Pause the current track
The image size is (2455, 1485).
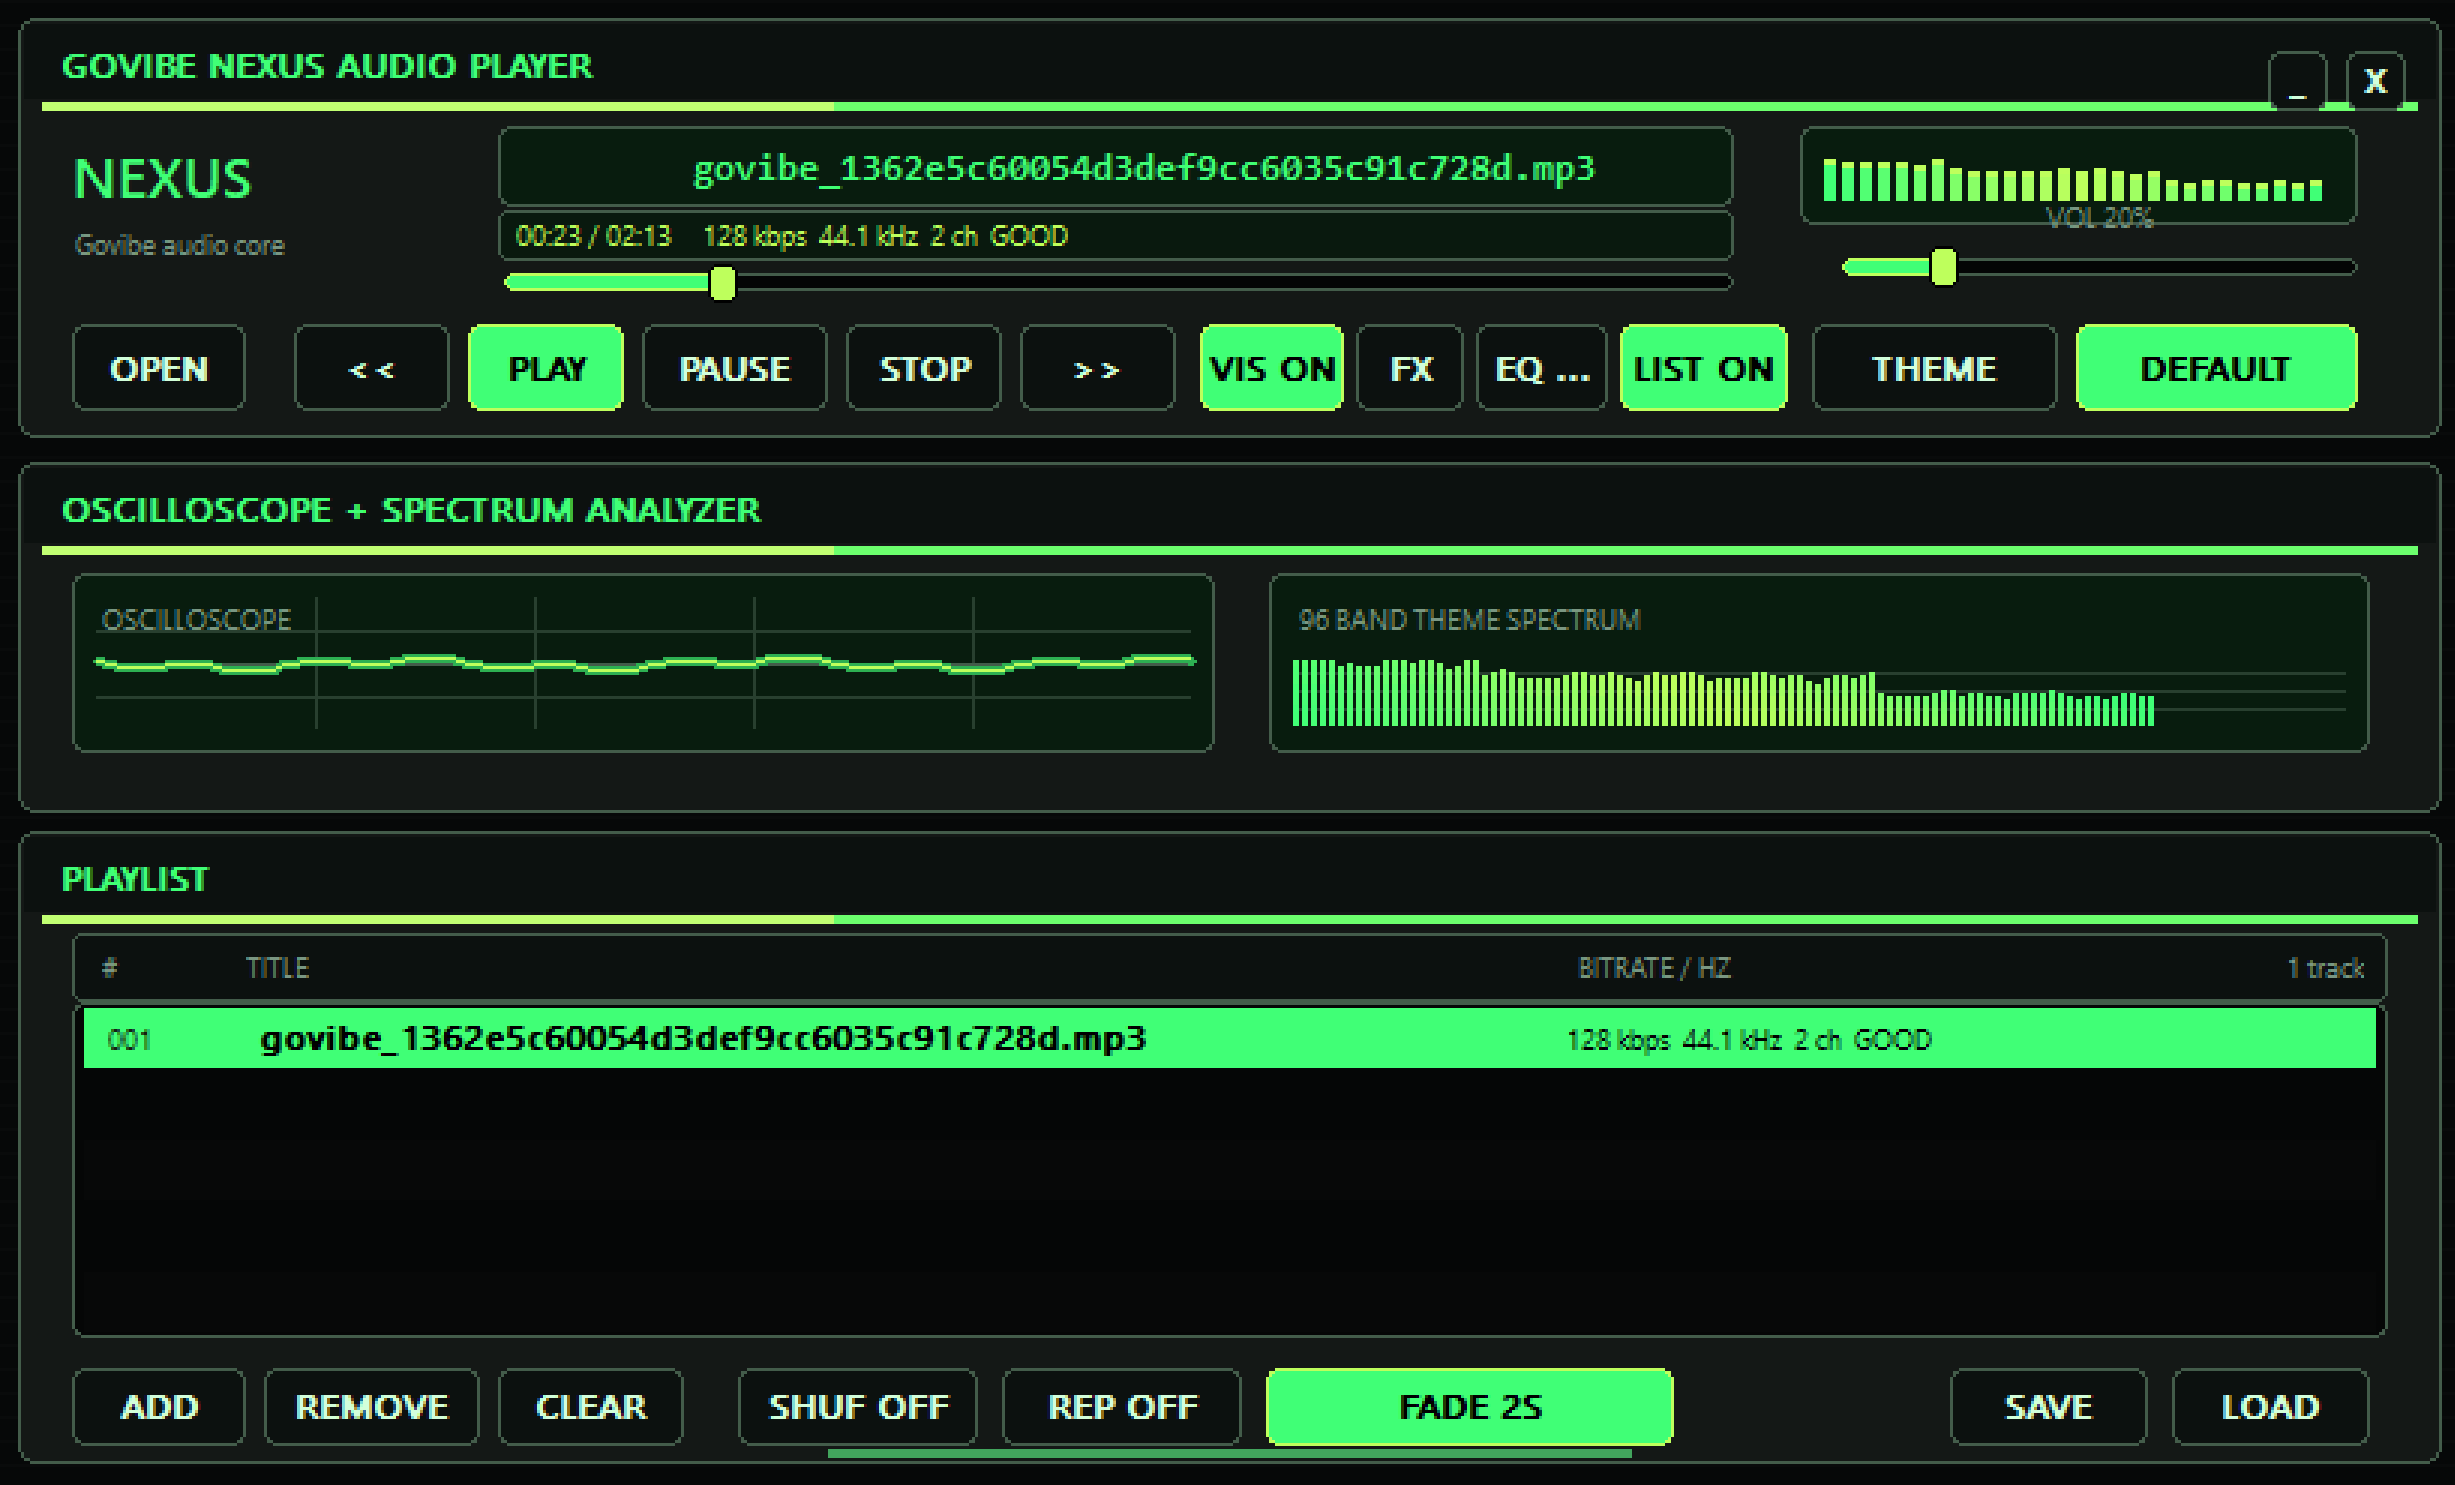[x=734, y=368]
